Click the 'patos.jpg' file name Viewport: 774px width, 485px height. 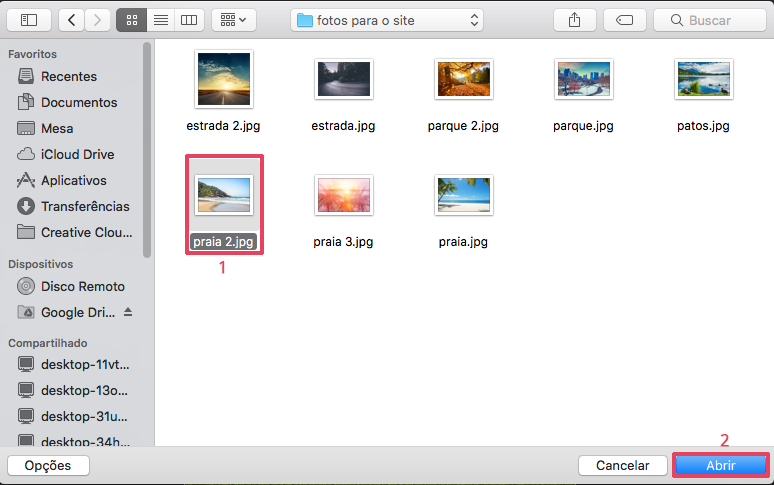pyautogui.click(x=703, y=126)
